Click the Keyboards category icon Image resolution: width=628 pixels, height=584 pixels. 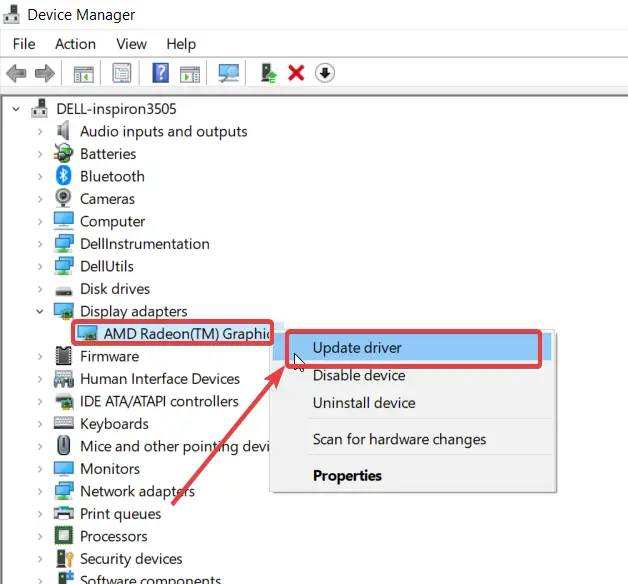pos(64,423)
